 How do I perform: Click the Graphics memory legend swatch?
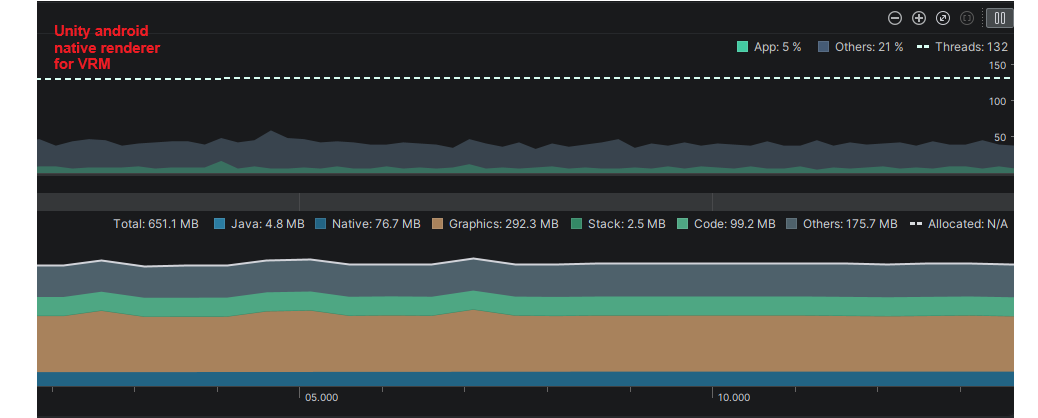(x=438, y=224)
